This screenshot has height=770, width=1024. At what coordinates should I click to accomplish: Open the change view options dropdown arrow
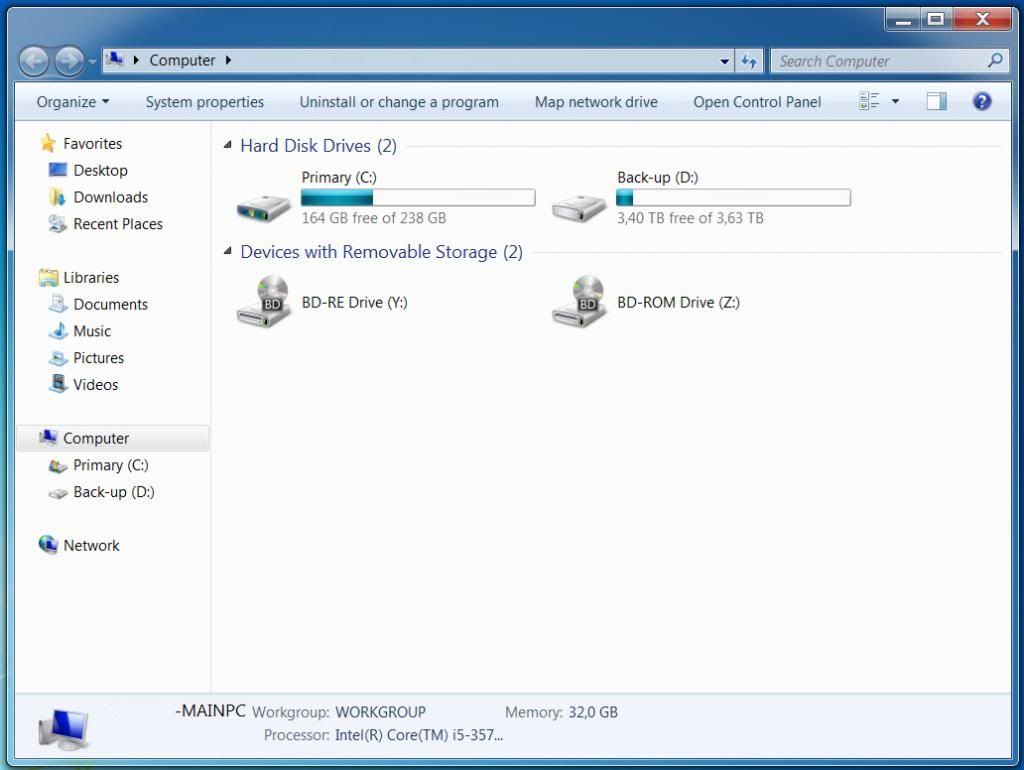coord(895,101)
